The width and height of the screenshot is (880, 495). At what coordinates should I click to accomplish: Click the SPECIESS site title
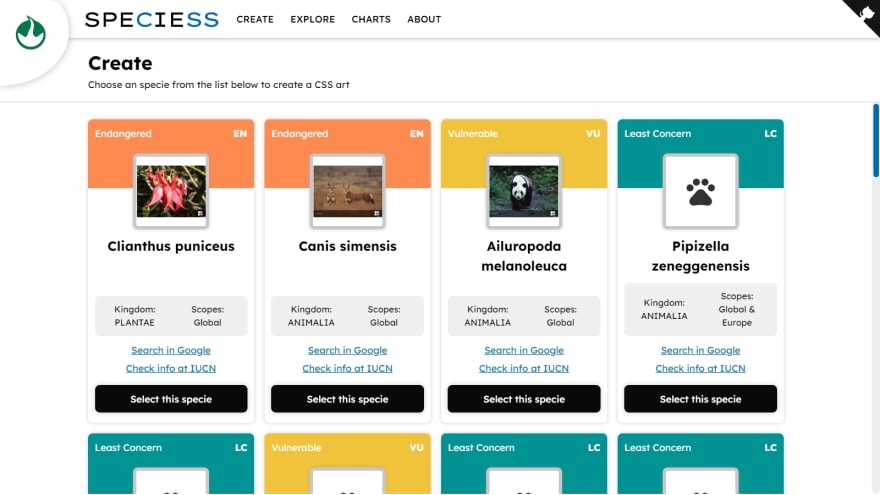[152, 20]
